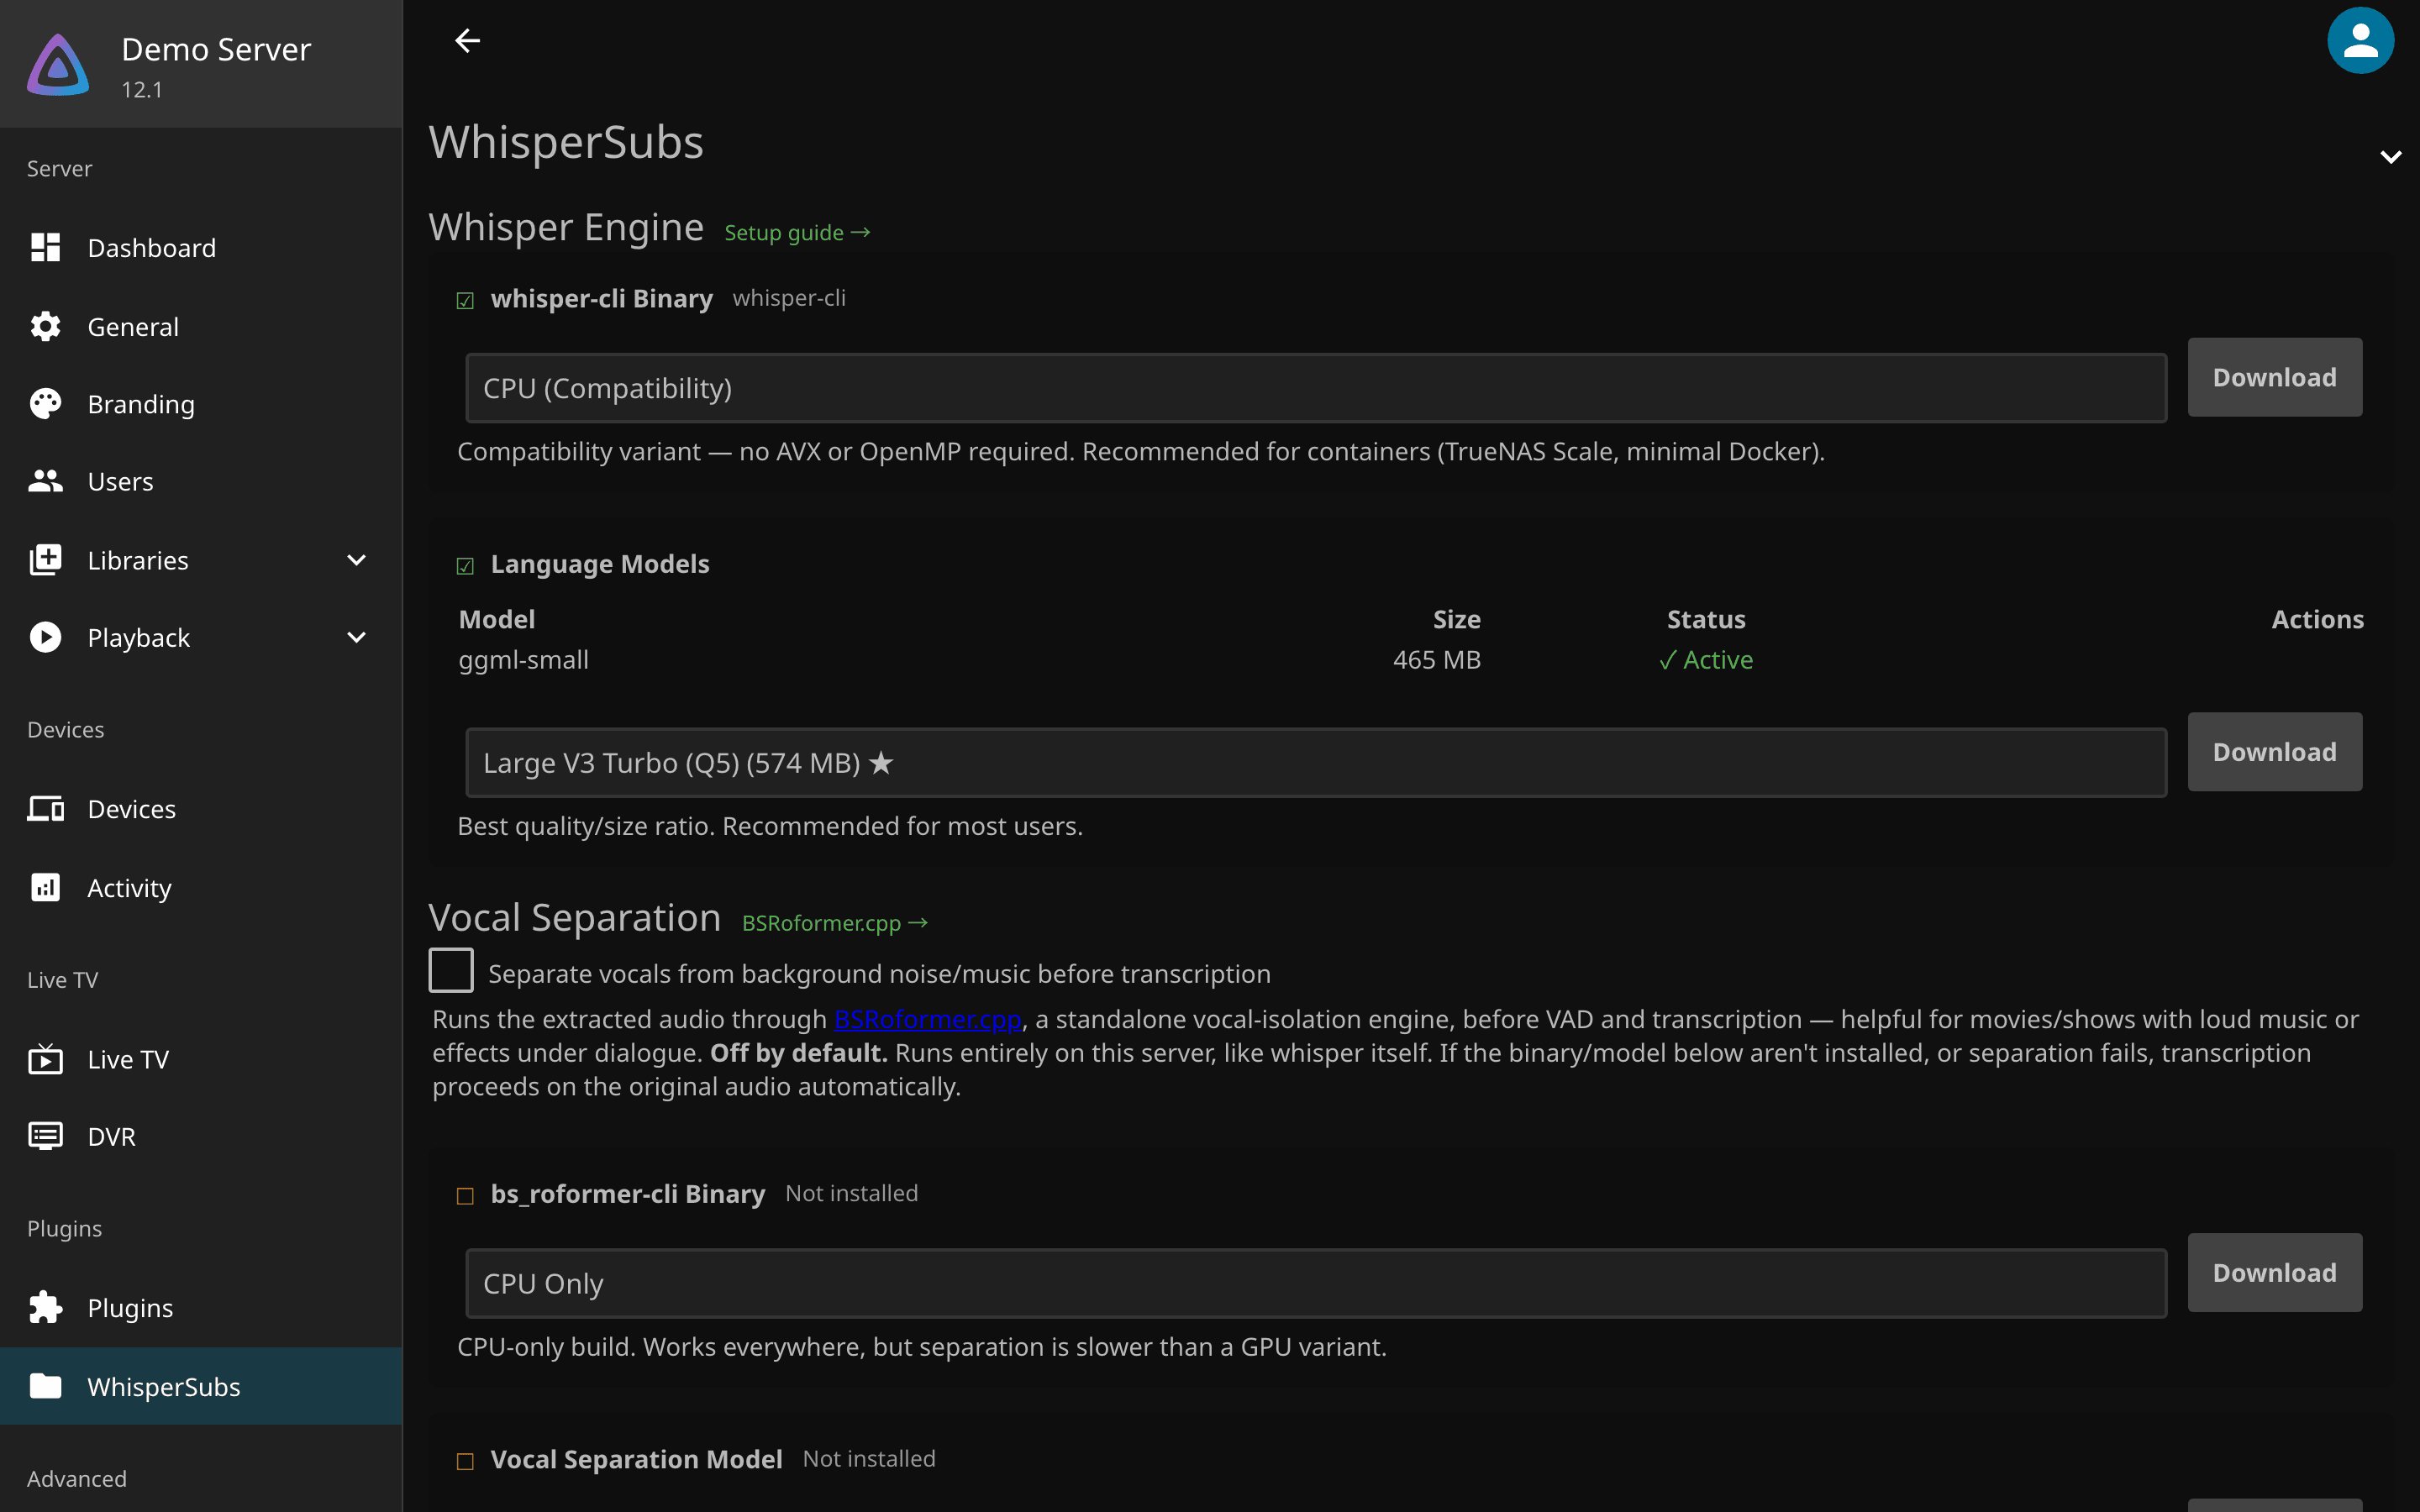Enable separate vocals before transcription checkbox
2420x1512 pixels.
[x=451, y=970]
